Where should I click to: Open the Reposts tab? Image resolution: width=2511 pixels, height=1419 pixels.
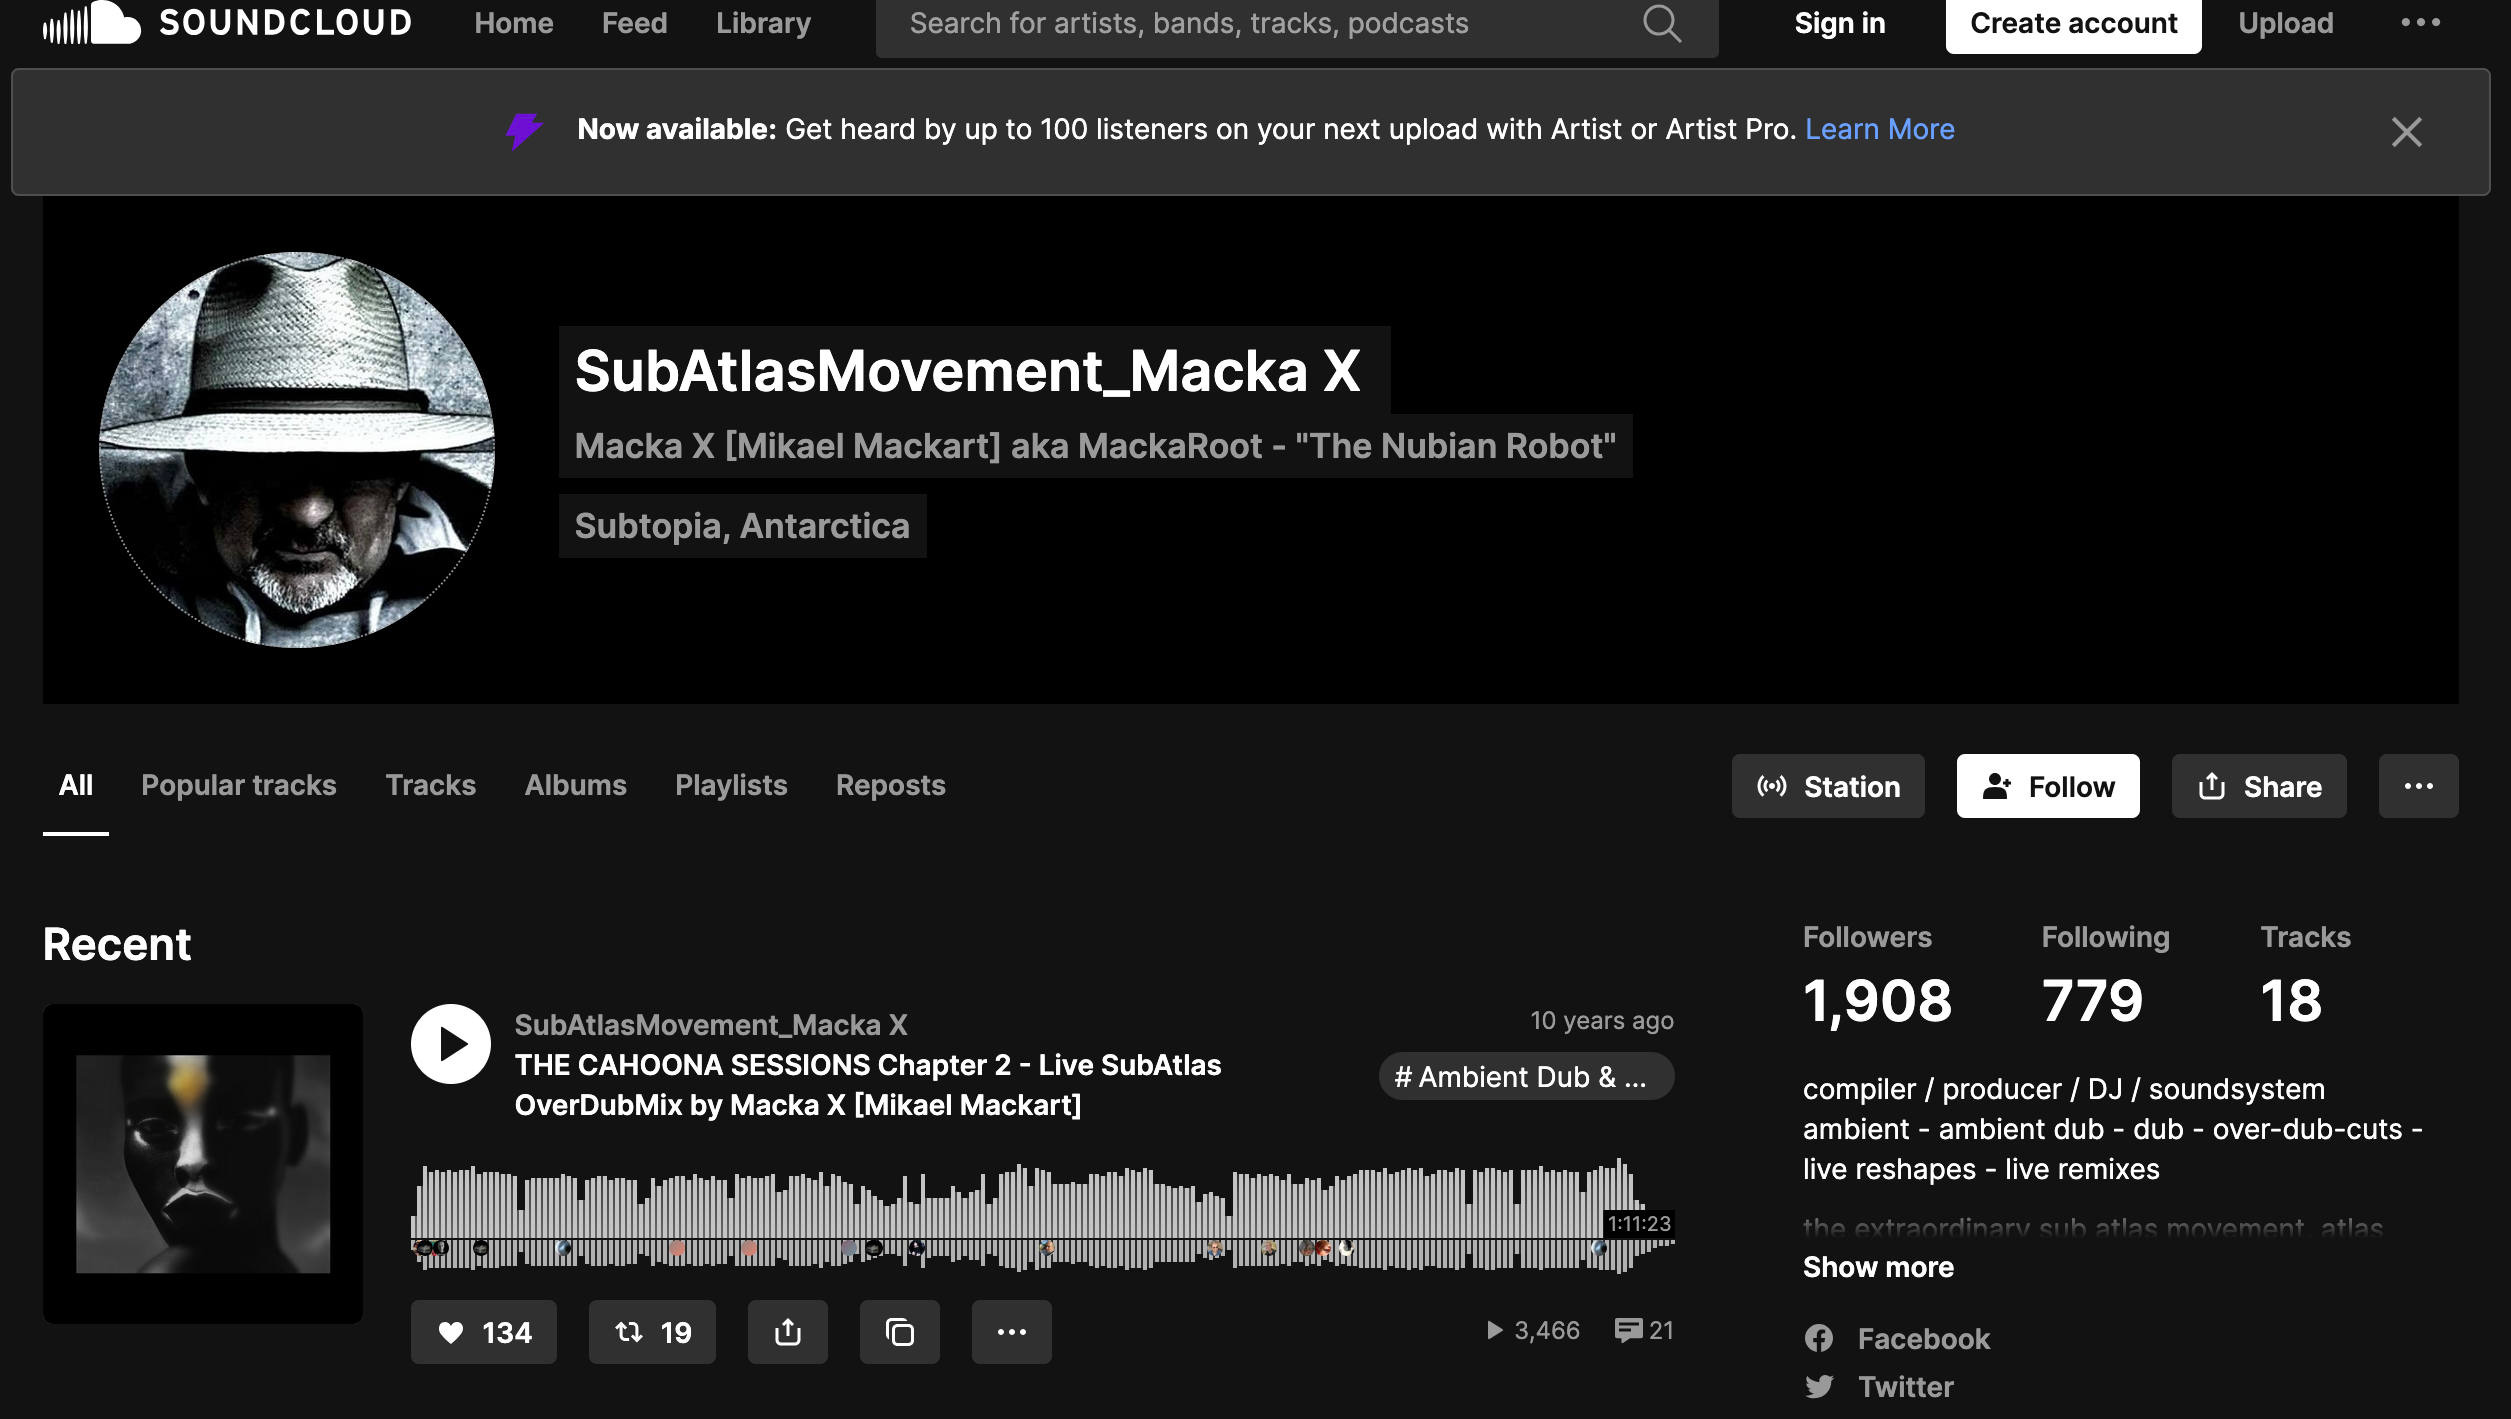pos(891,786)
